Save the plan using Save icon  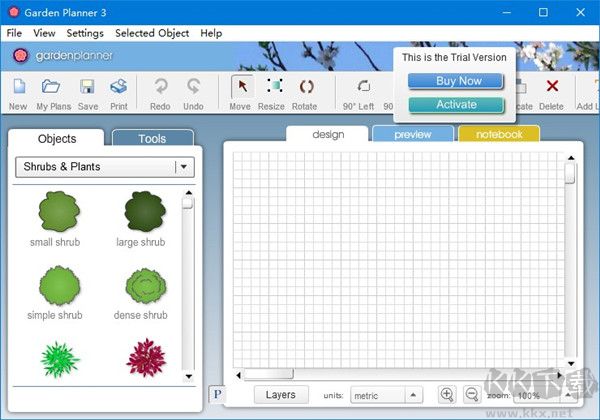point(87,86)
